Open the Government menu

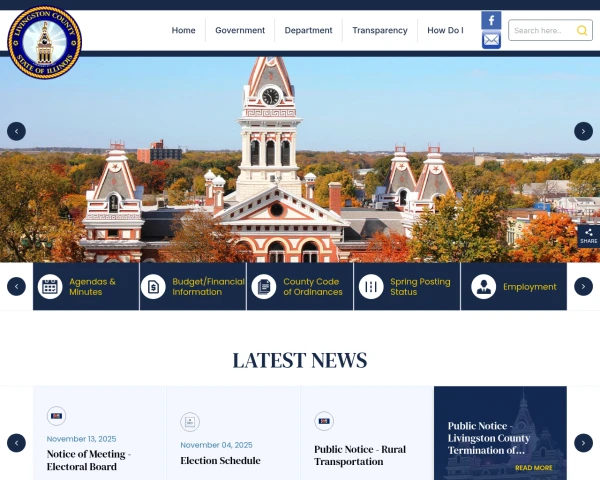click(x=240, y=30)
